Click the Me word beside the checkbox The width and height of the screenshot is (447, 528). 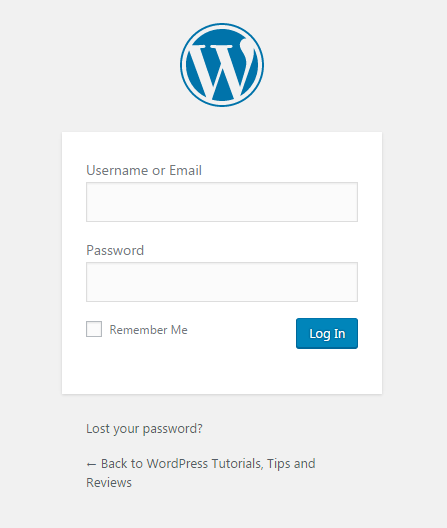[x=179, y=330]
